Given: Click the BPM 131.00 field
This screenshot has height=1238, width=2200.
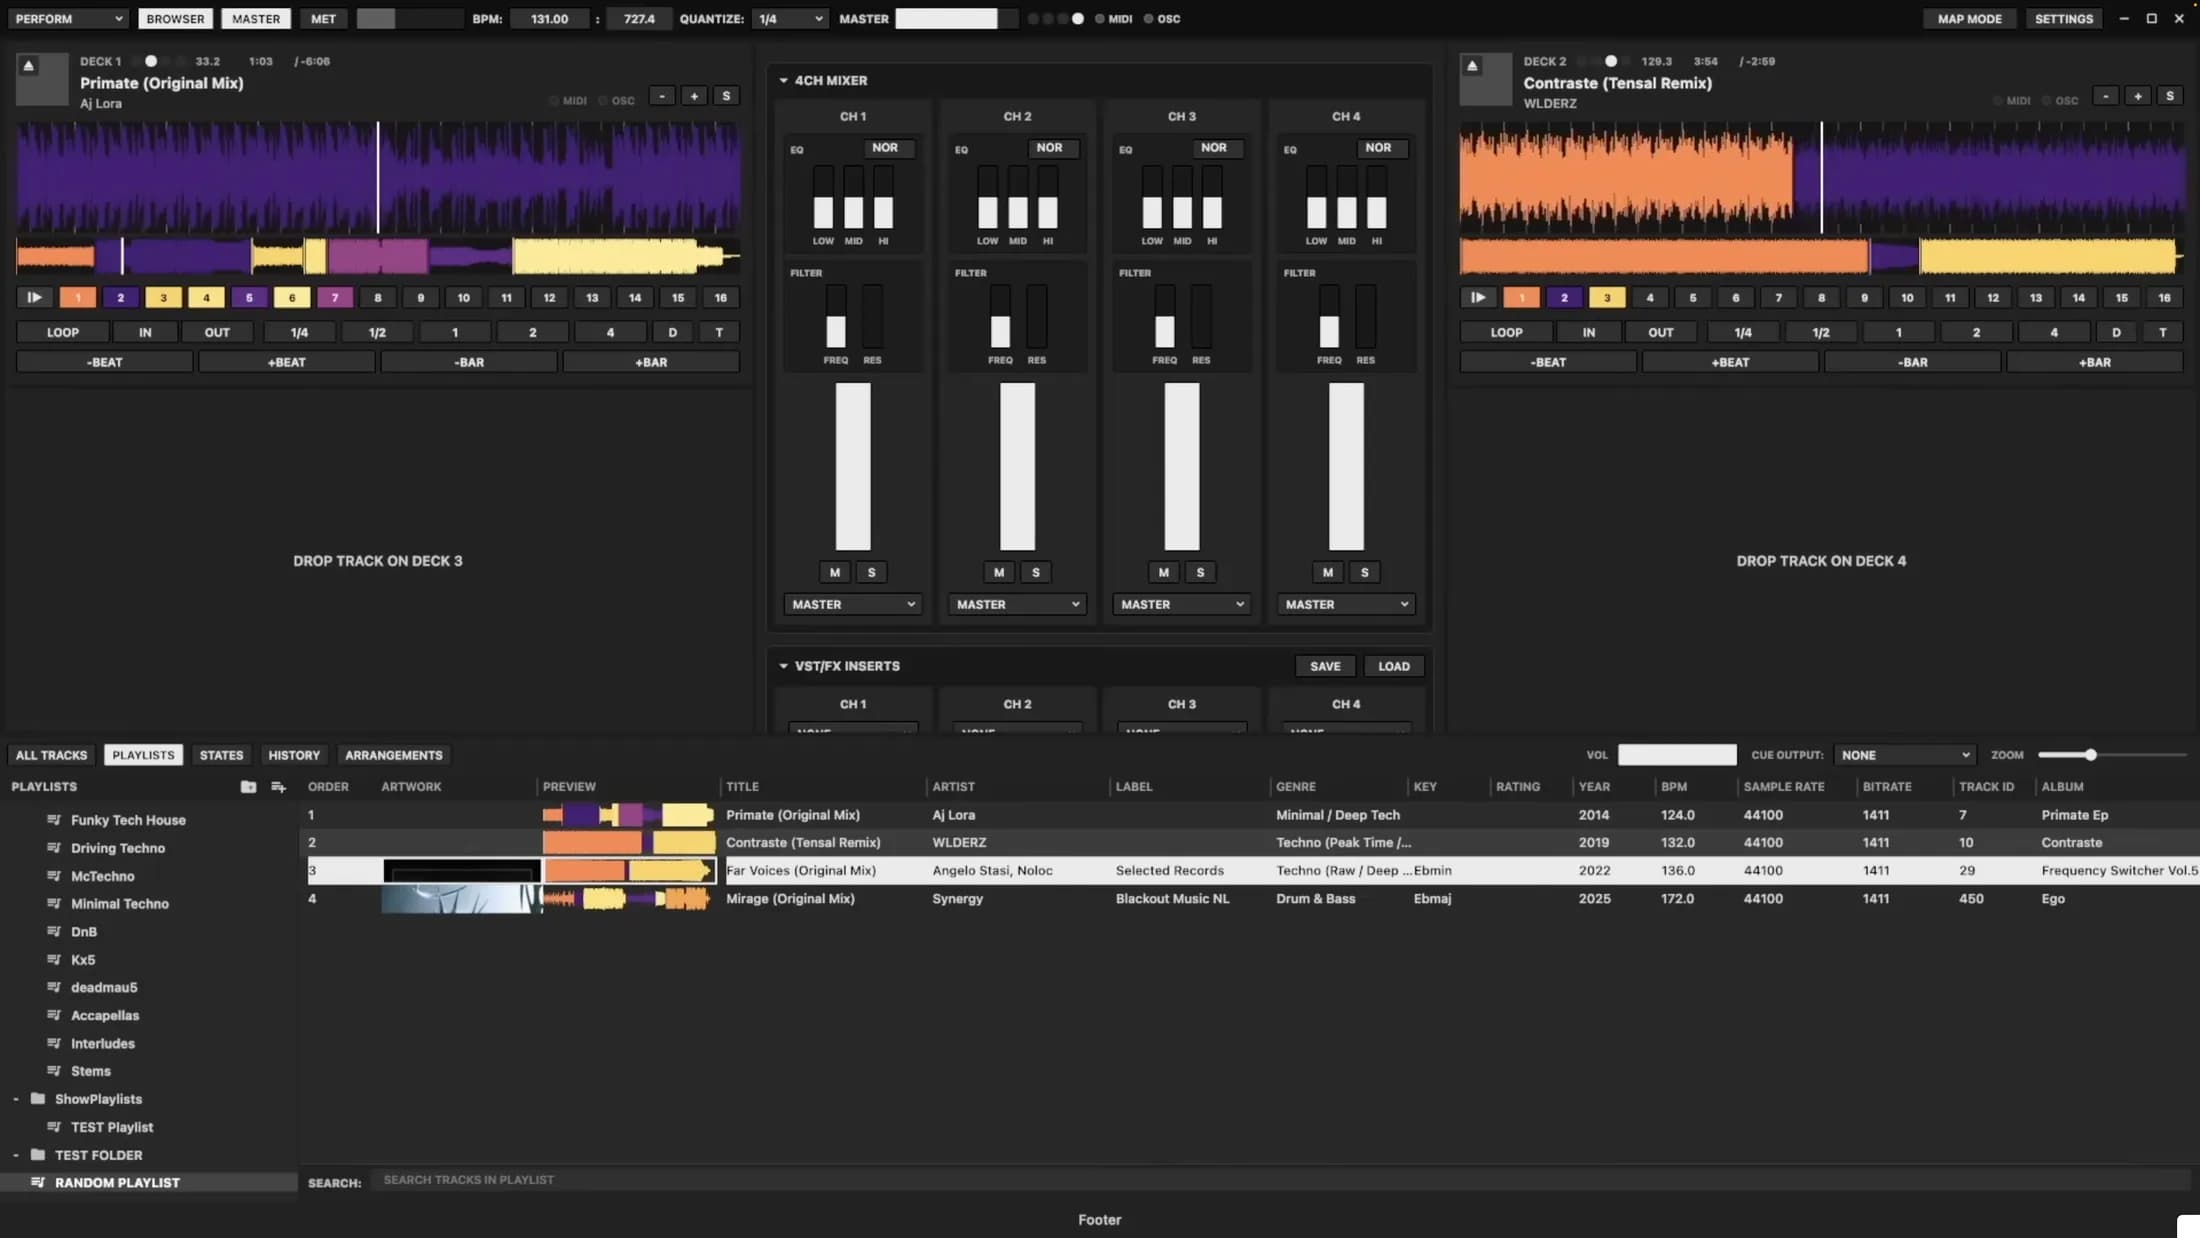Looking at the screenshot, I should pos(549,19).
